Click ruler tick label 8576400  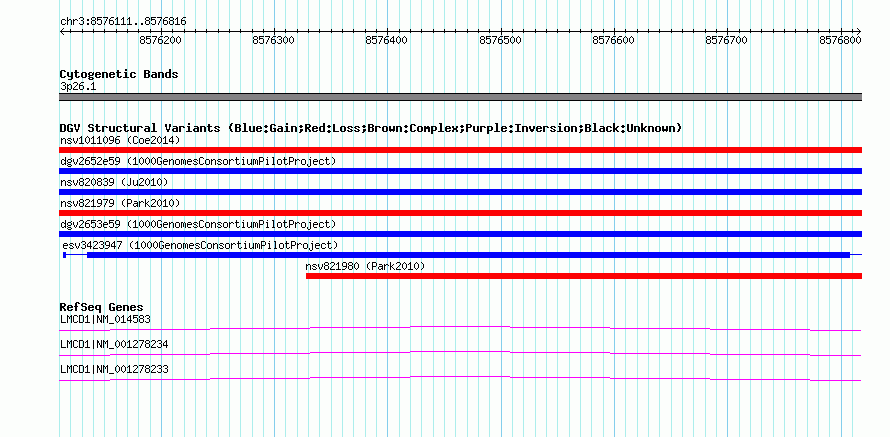point(387,40)
